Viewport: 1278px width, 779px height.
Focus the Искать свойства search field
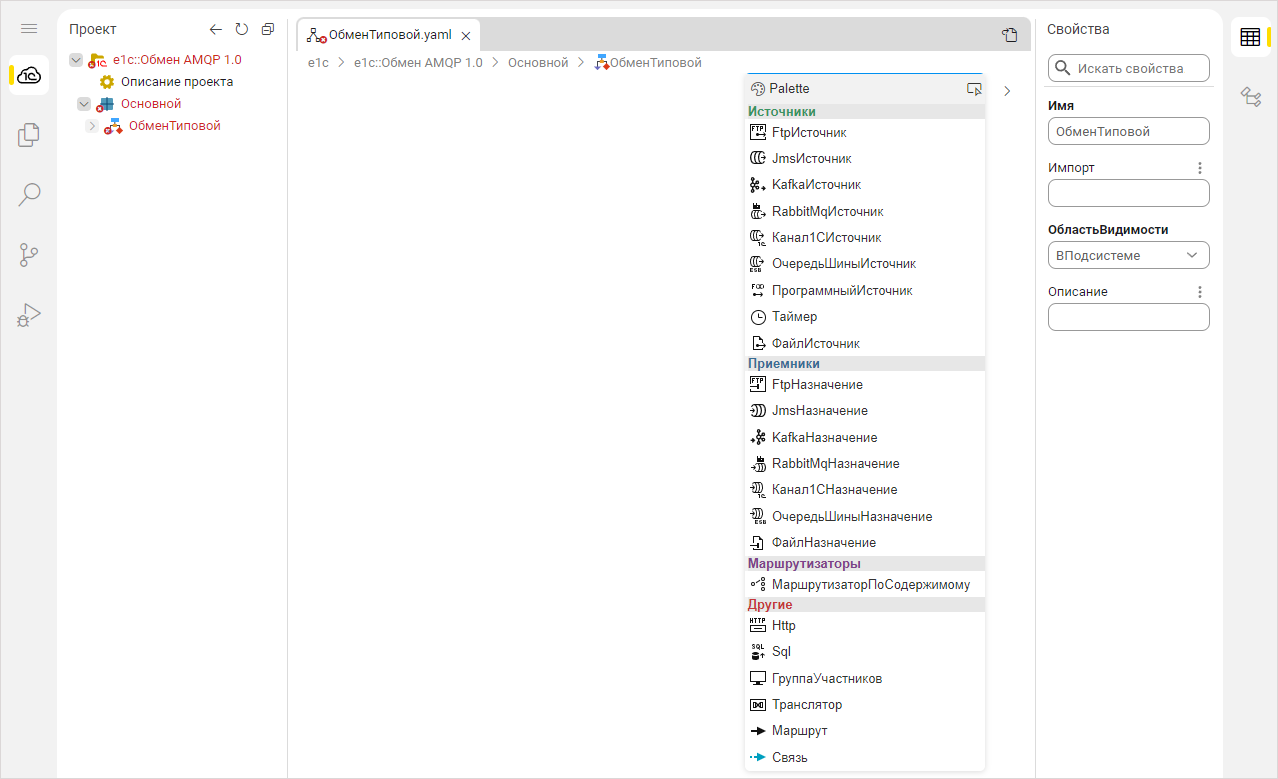pyautogui.click(x=1129, y=68)
